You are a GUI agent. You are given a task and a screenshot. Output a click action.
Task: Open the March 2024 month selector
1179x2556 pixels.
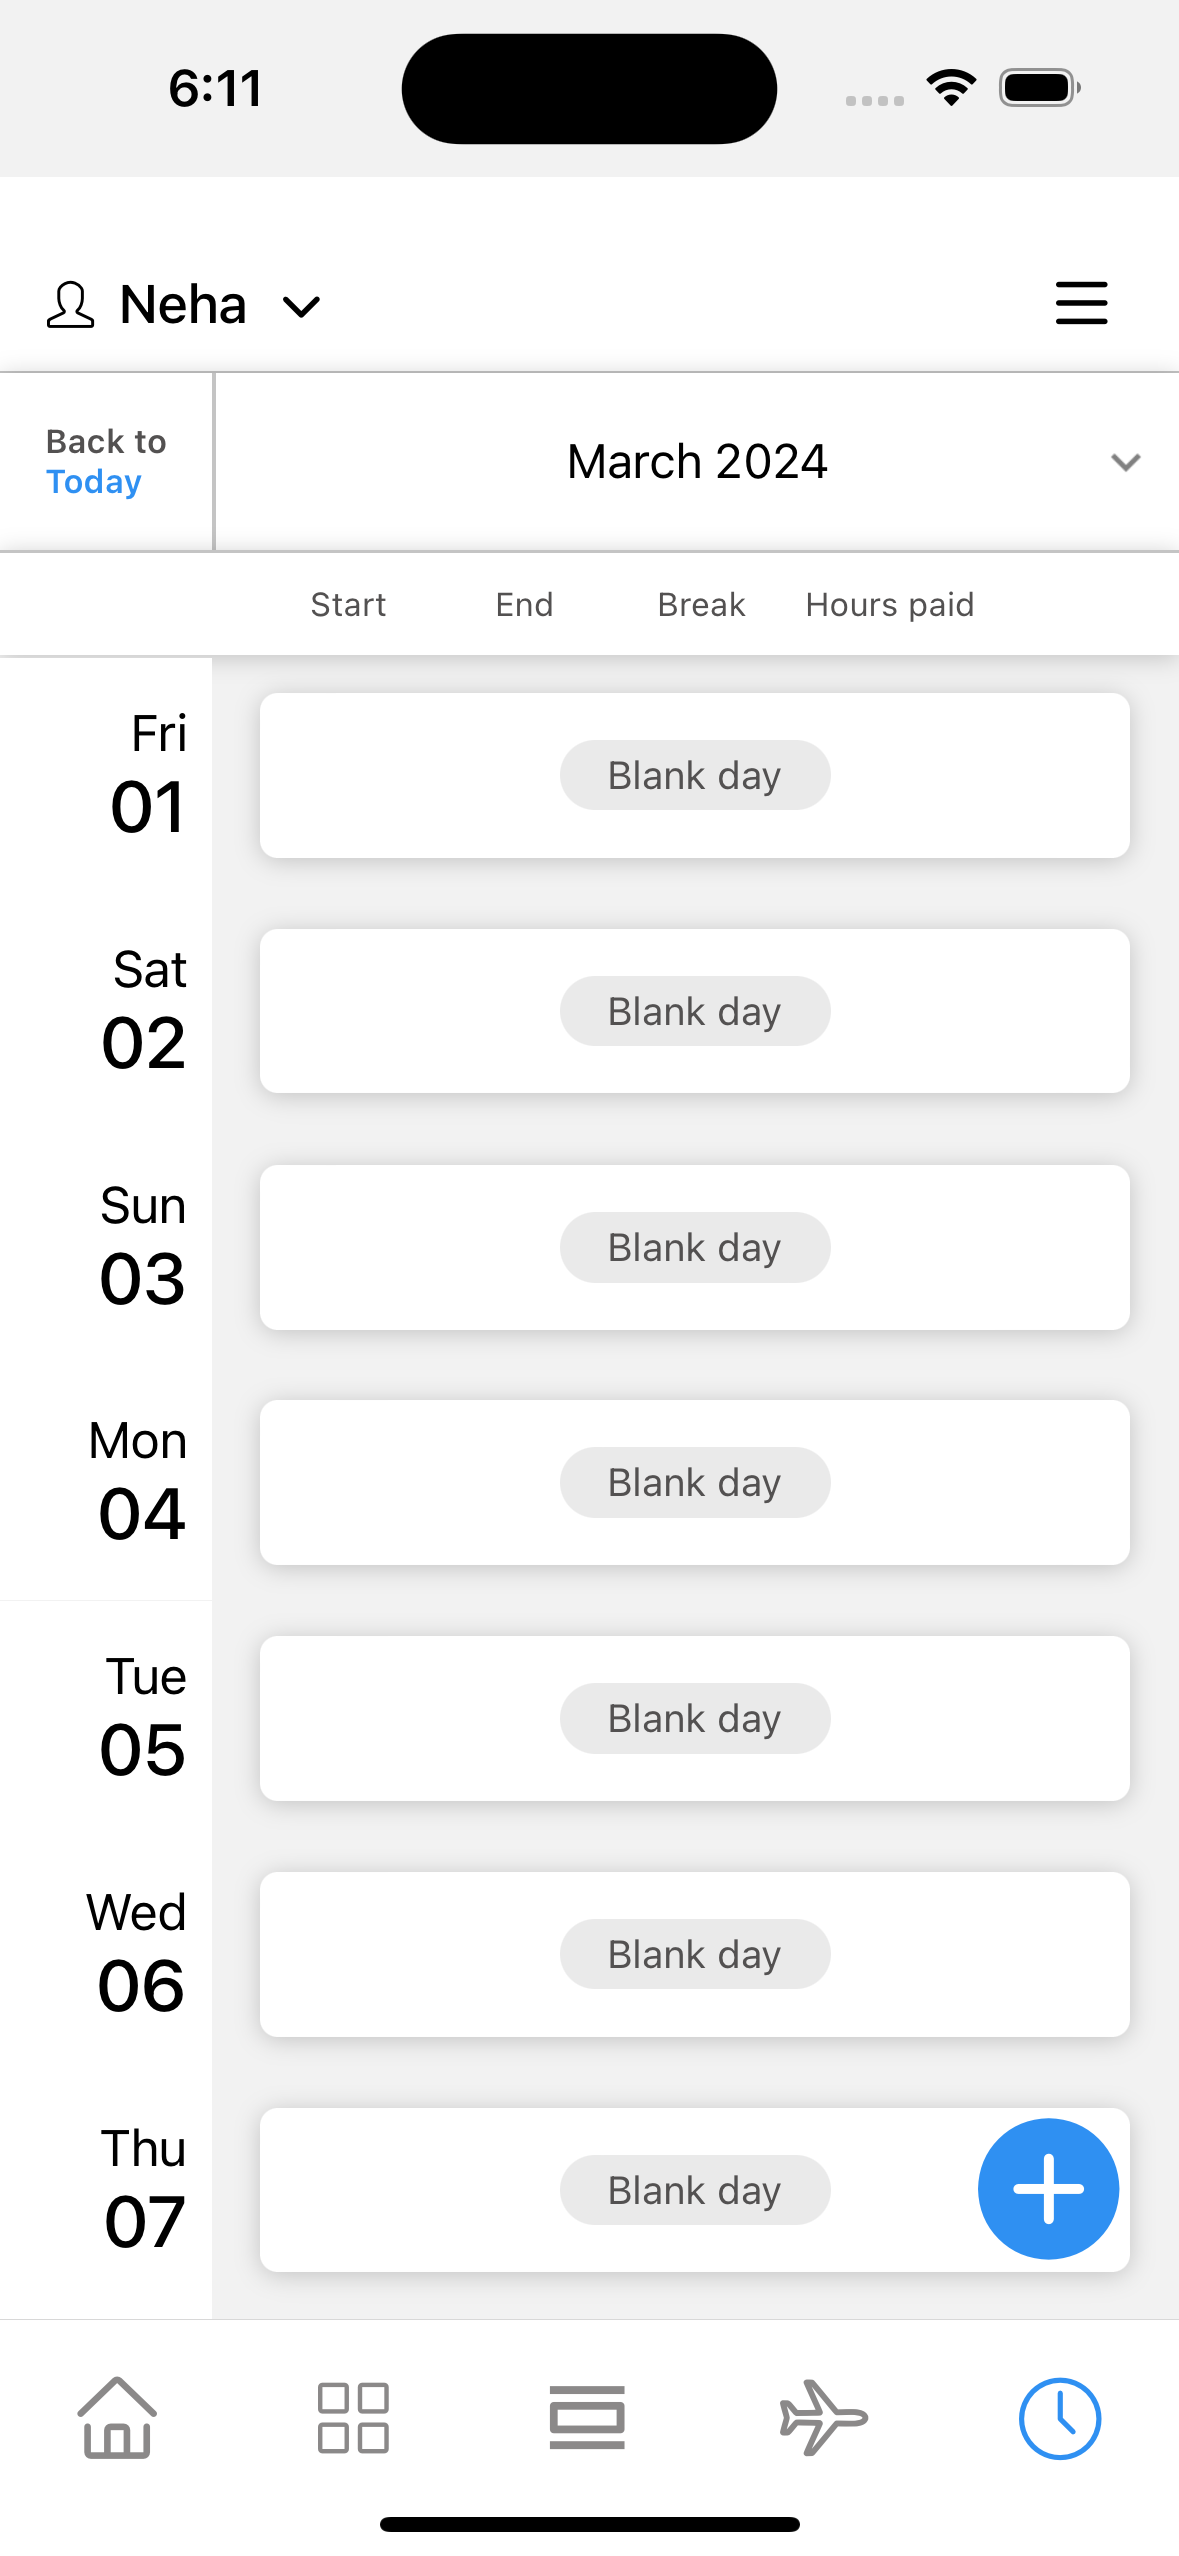(697, 462)
